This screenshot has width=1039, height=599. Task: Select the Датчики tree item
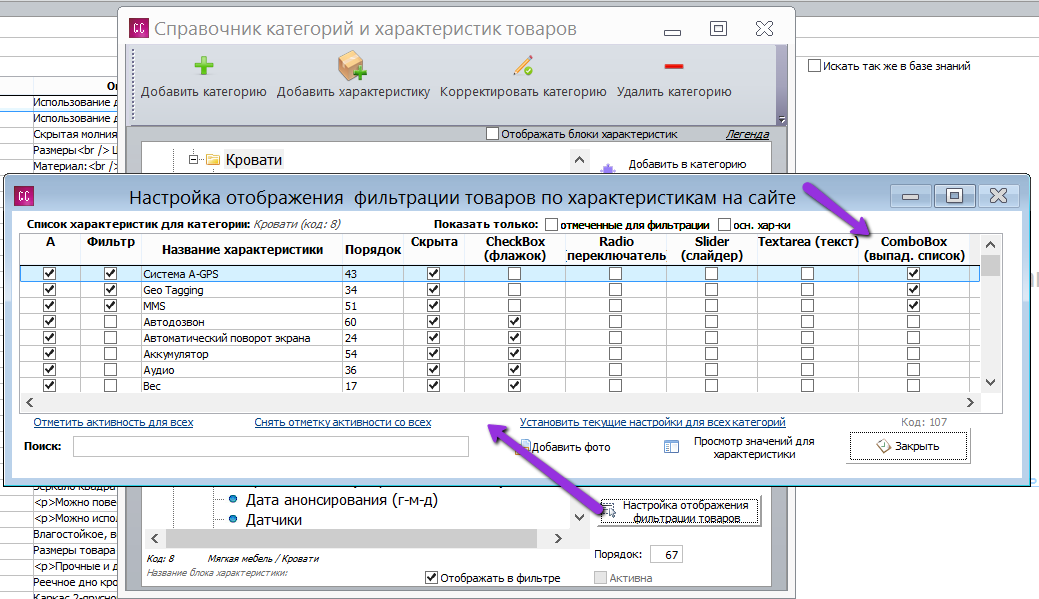coord(274,520)
